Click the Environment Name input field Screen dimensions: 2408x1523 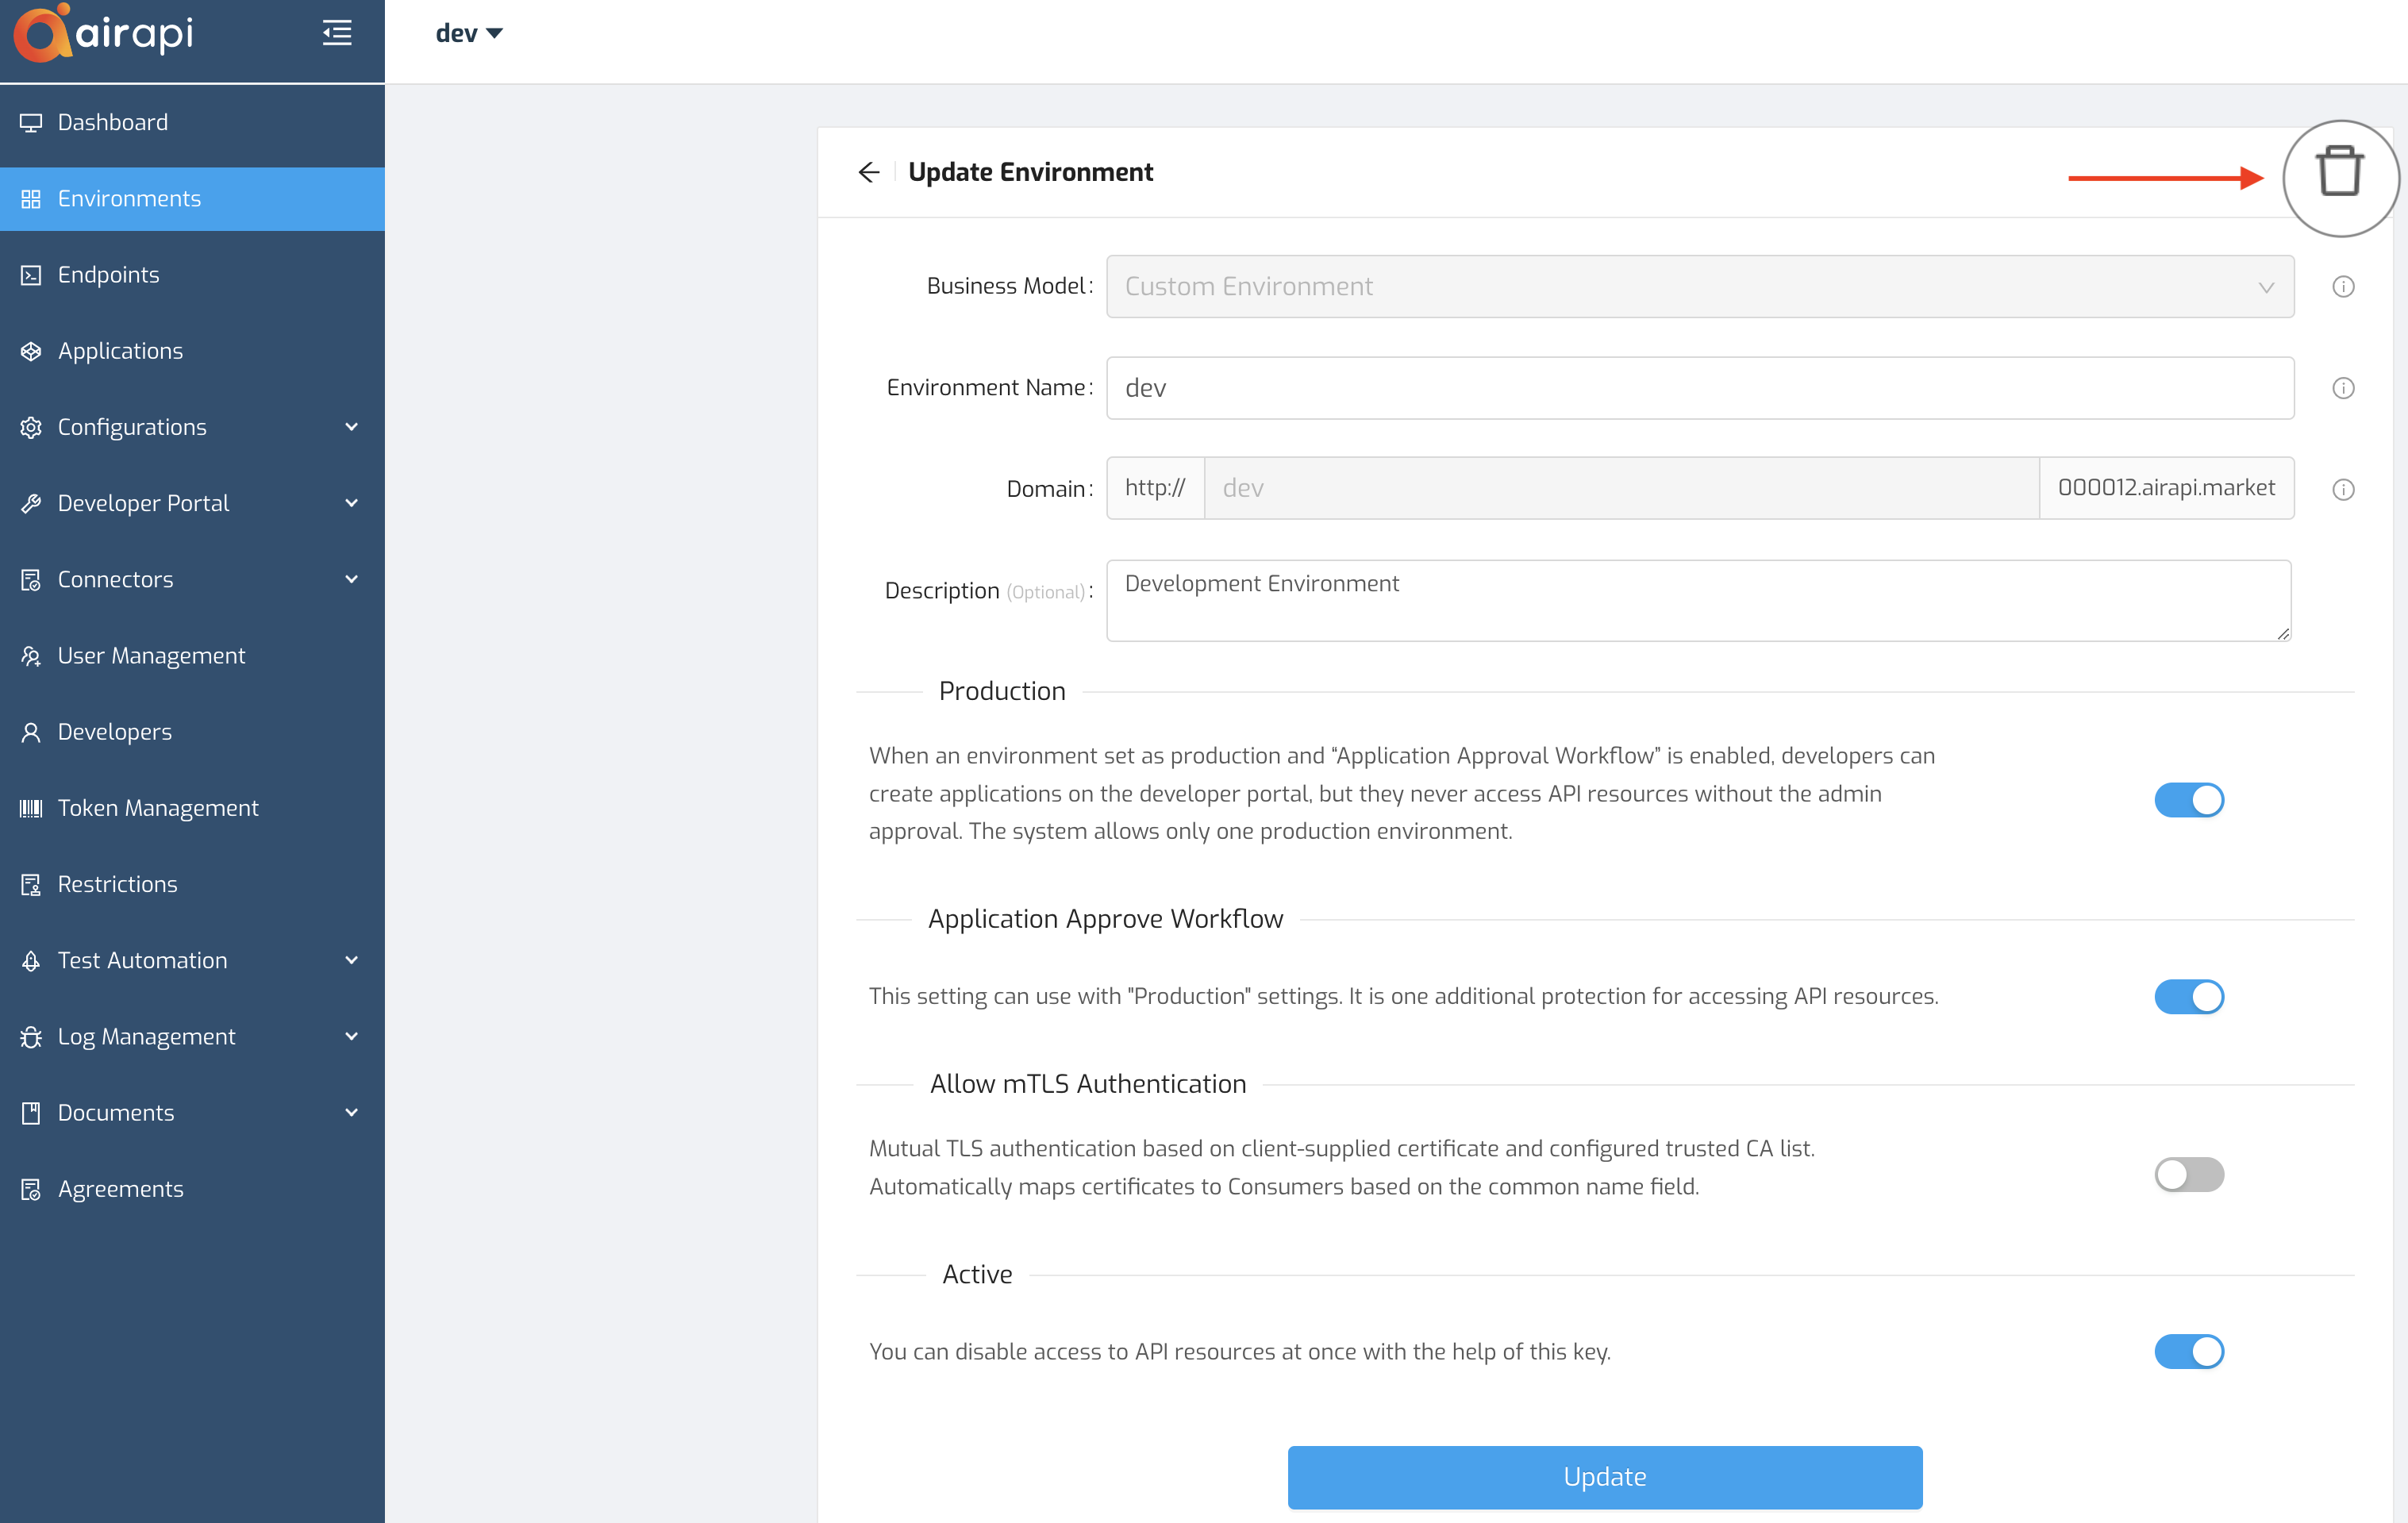[x=1700, y=388]
